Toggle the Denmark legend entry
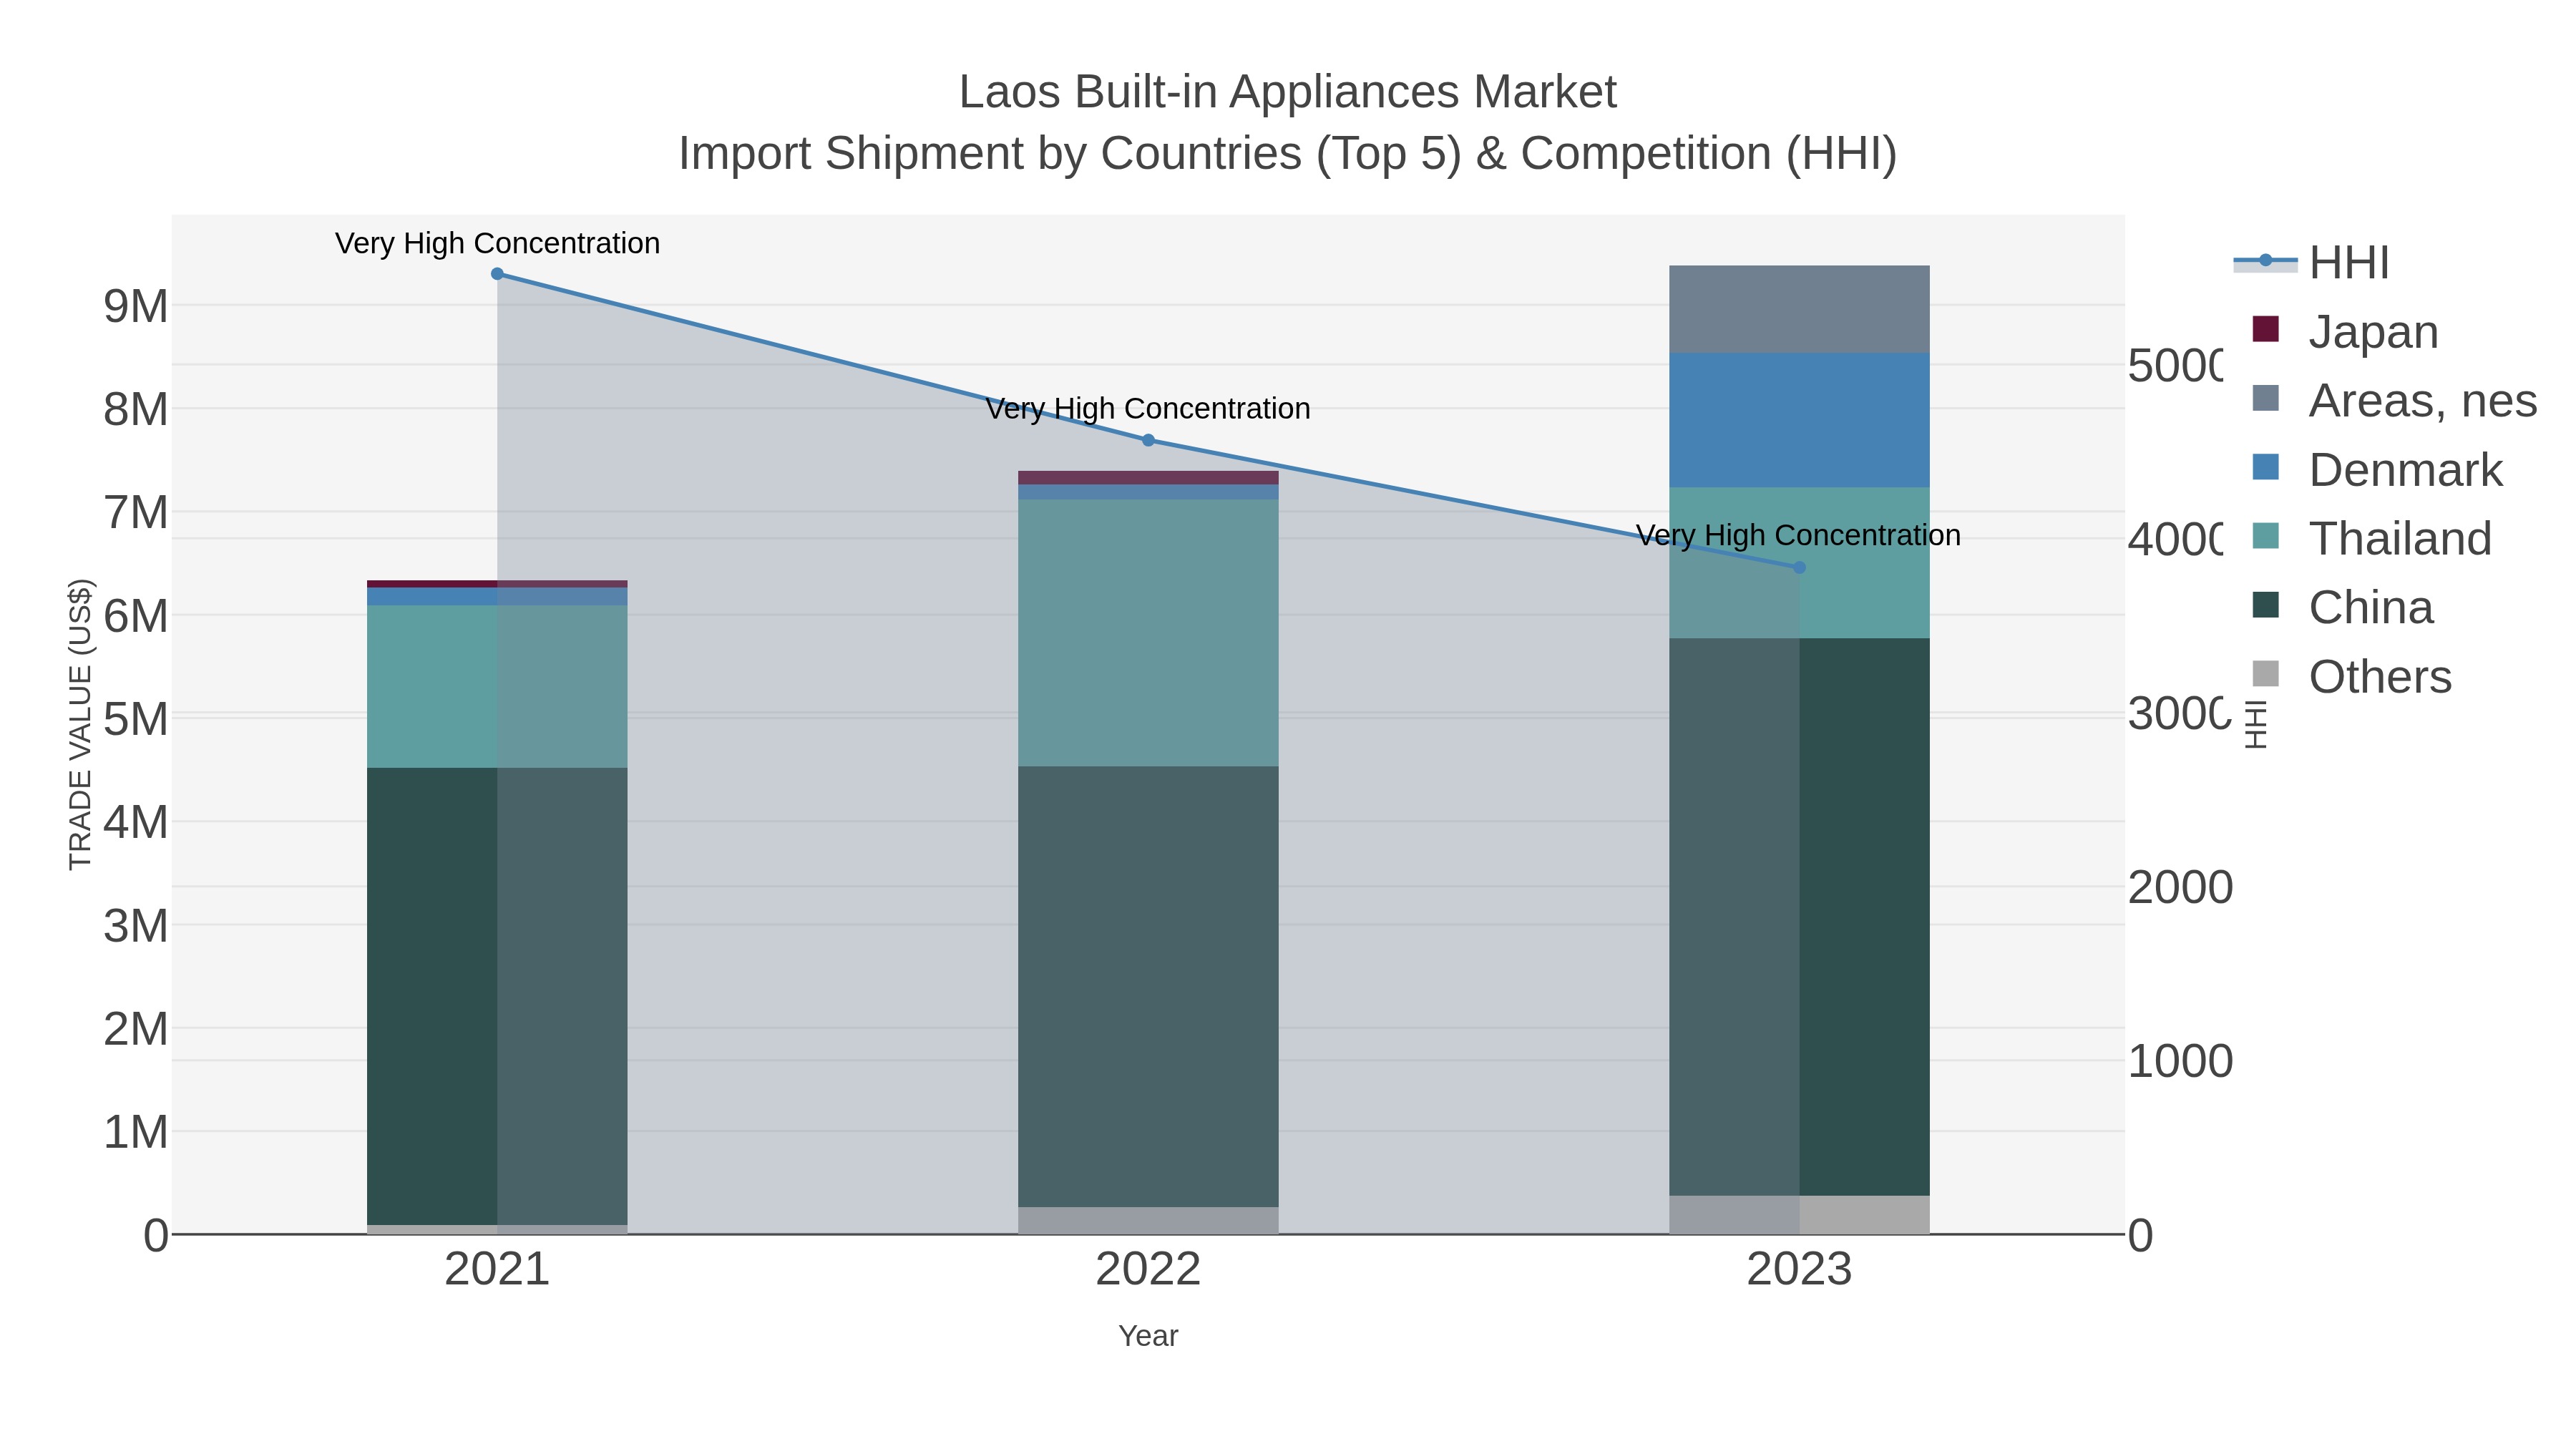2576x1449 pixels. pyautogui.click(x=2377, y=470)
